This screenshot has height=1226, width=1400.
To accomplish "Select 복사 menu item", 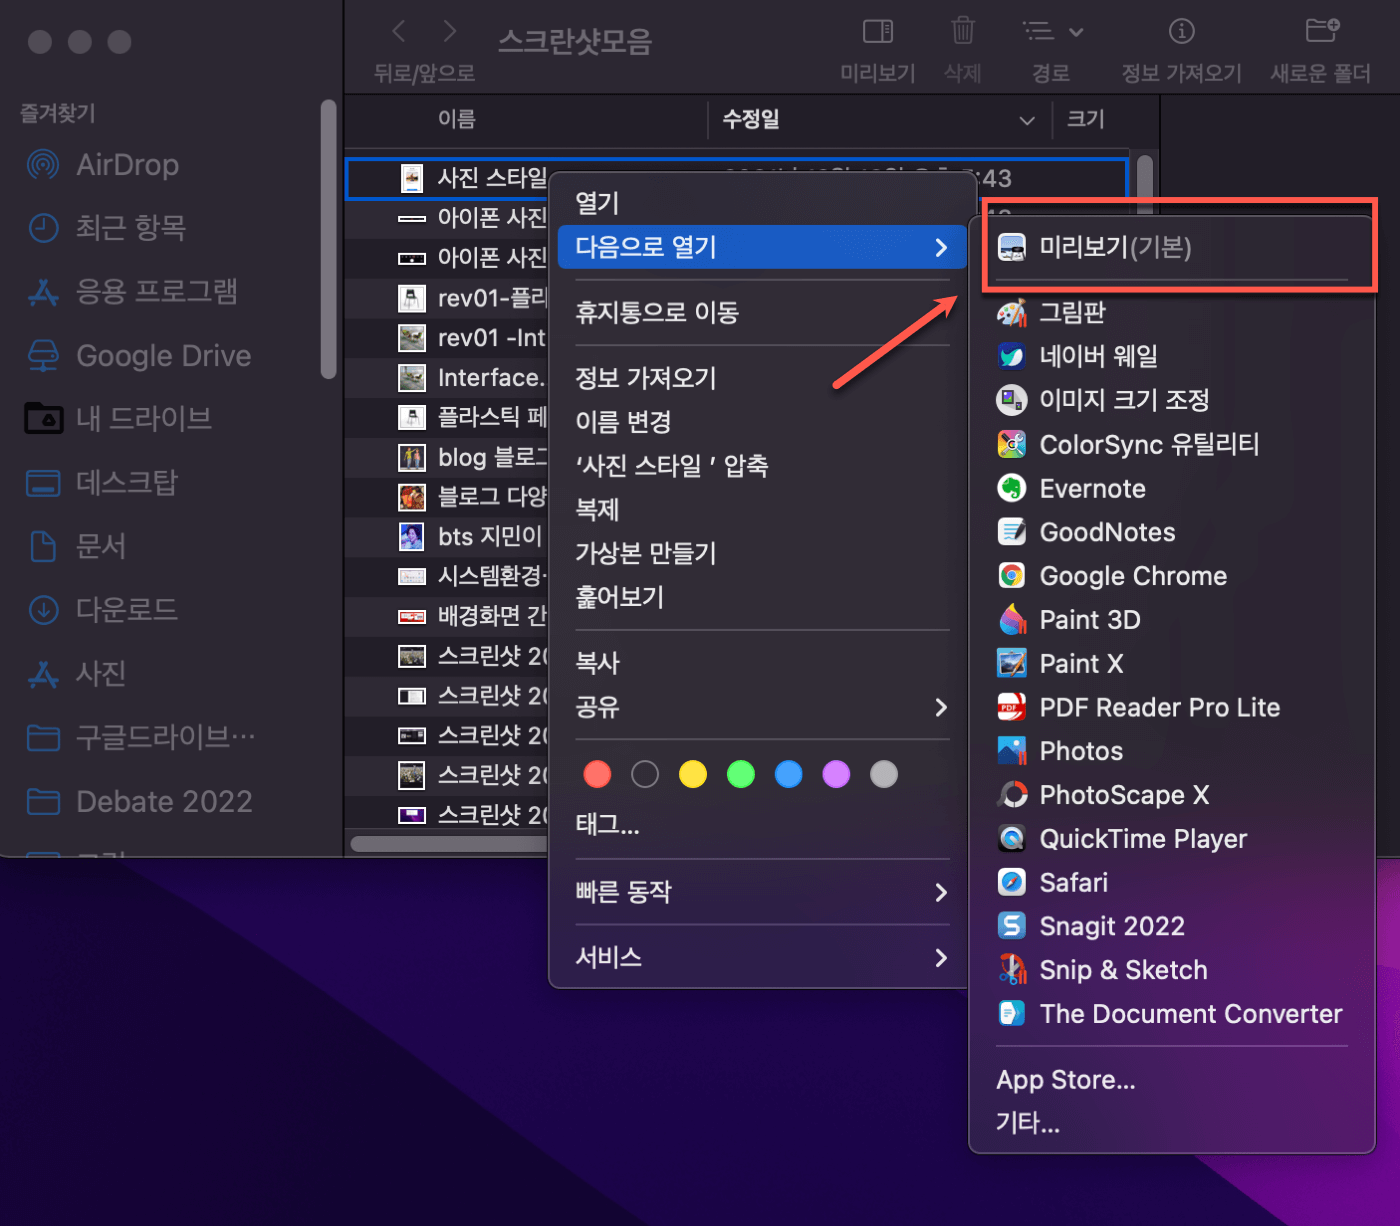I will 762,663.
